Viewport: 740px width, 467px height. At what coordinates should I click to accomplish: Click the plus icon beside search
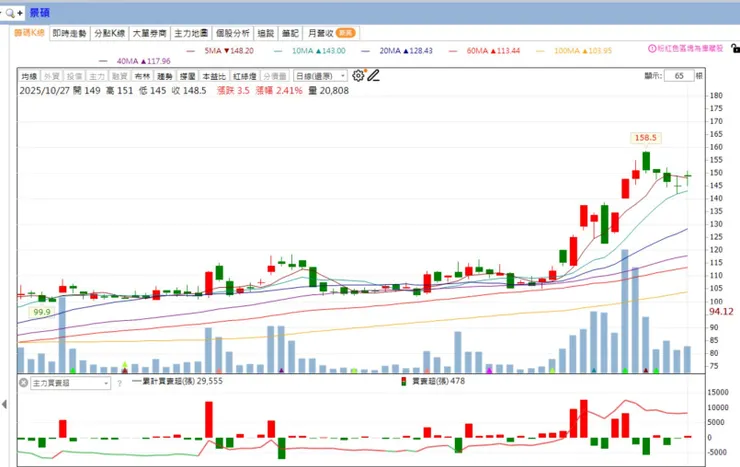tap(20, 13)
